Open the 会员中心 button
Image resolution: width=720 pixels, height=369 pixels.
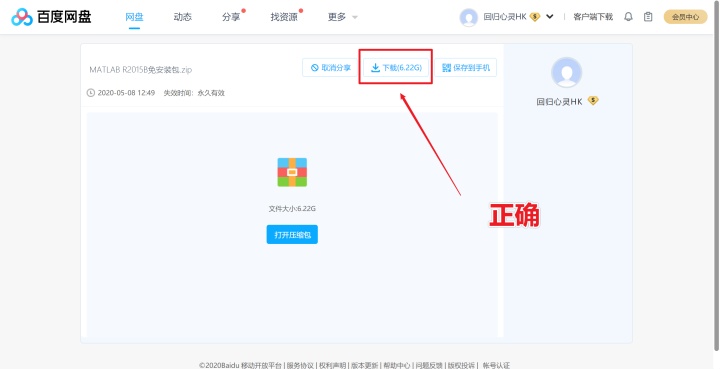[x=685, y=17]
